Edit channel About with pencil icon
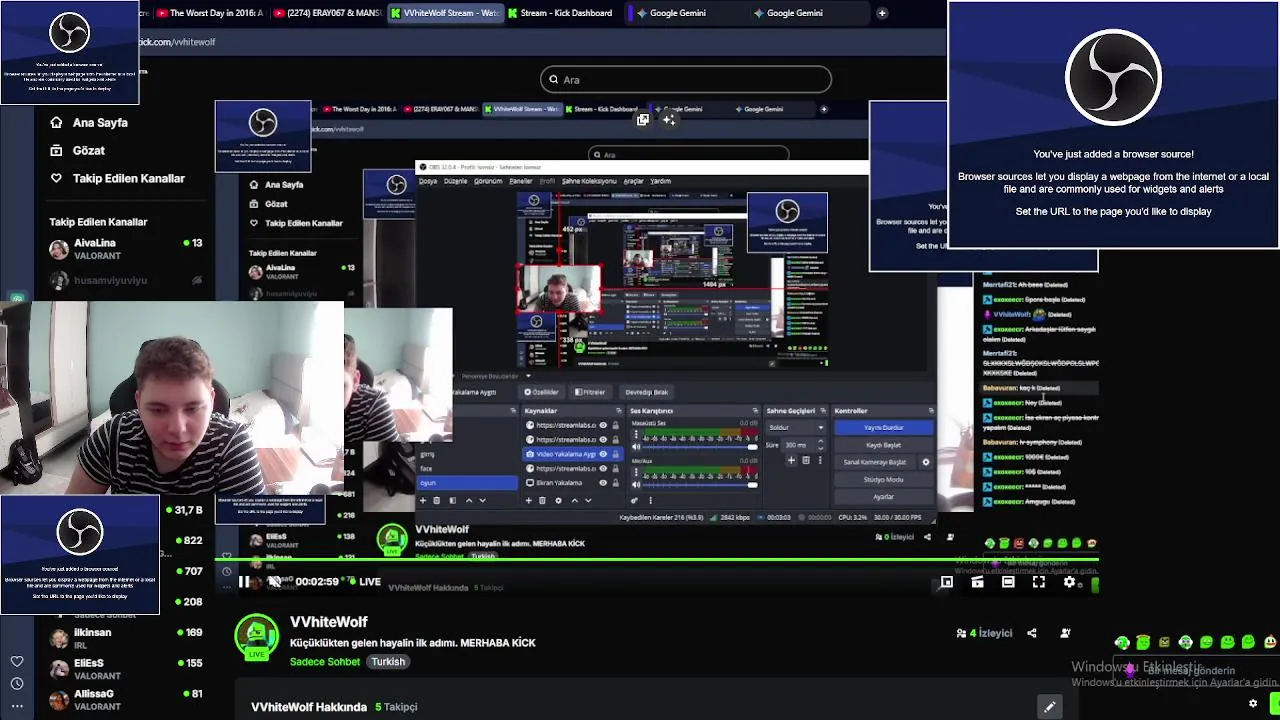1280x720 pixels. click(x=1049, y=707)
